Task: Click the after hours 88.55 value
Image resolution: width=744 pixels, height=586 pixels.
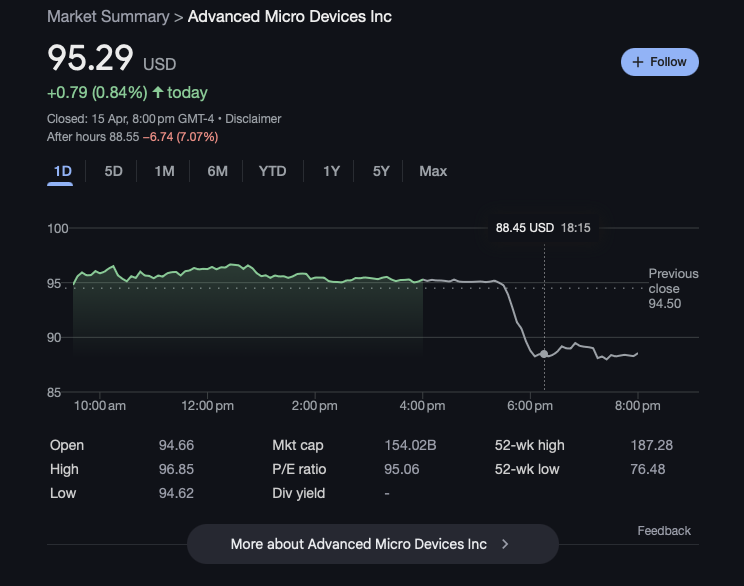Action: click(124, 137)
